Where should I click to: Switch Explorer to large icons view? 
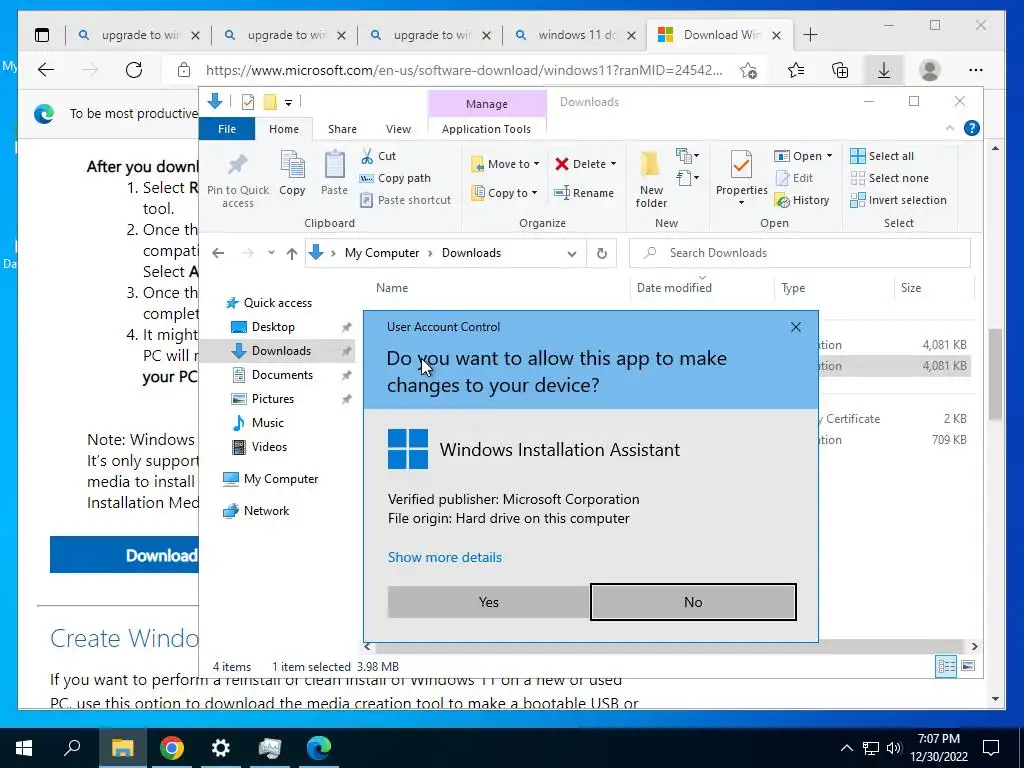968,666
